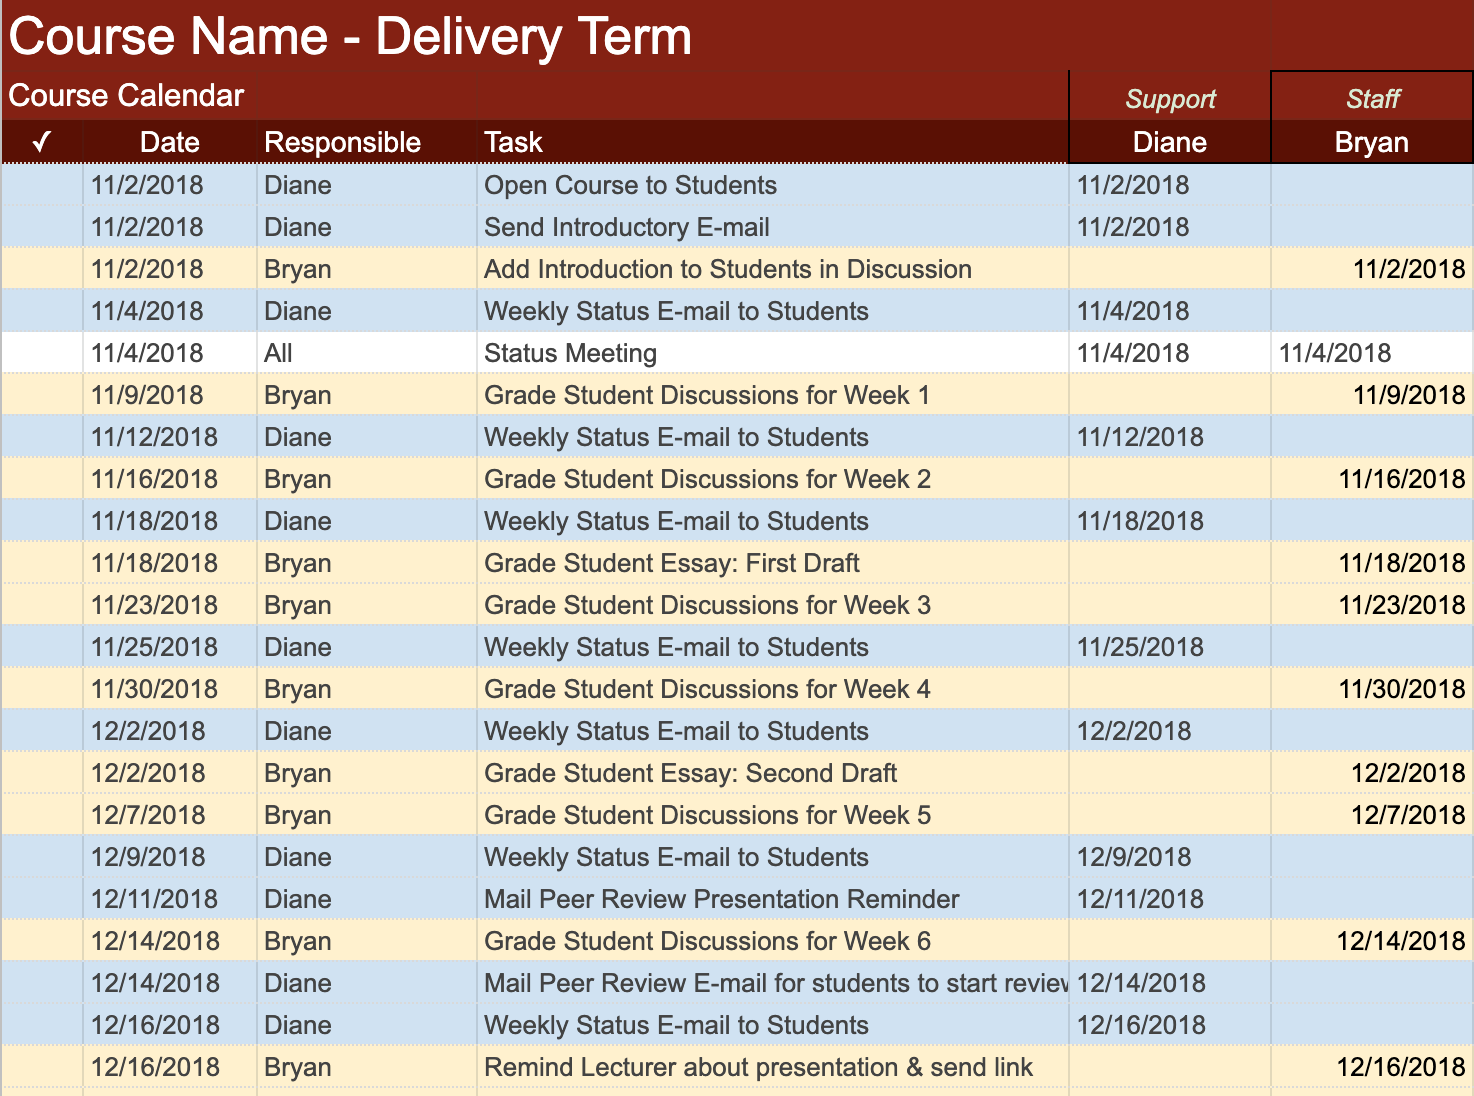Select Bryan's 12/16/2018 staff date cell
1474x1096 pixels.
tap(1400, 1067)
